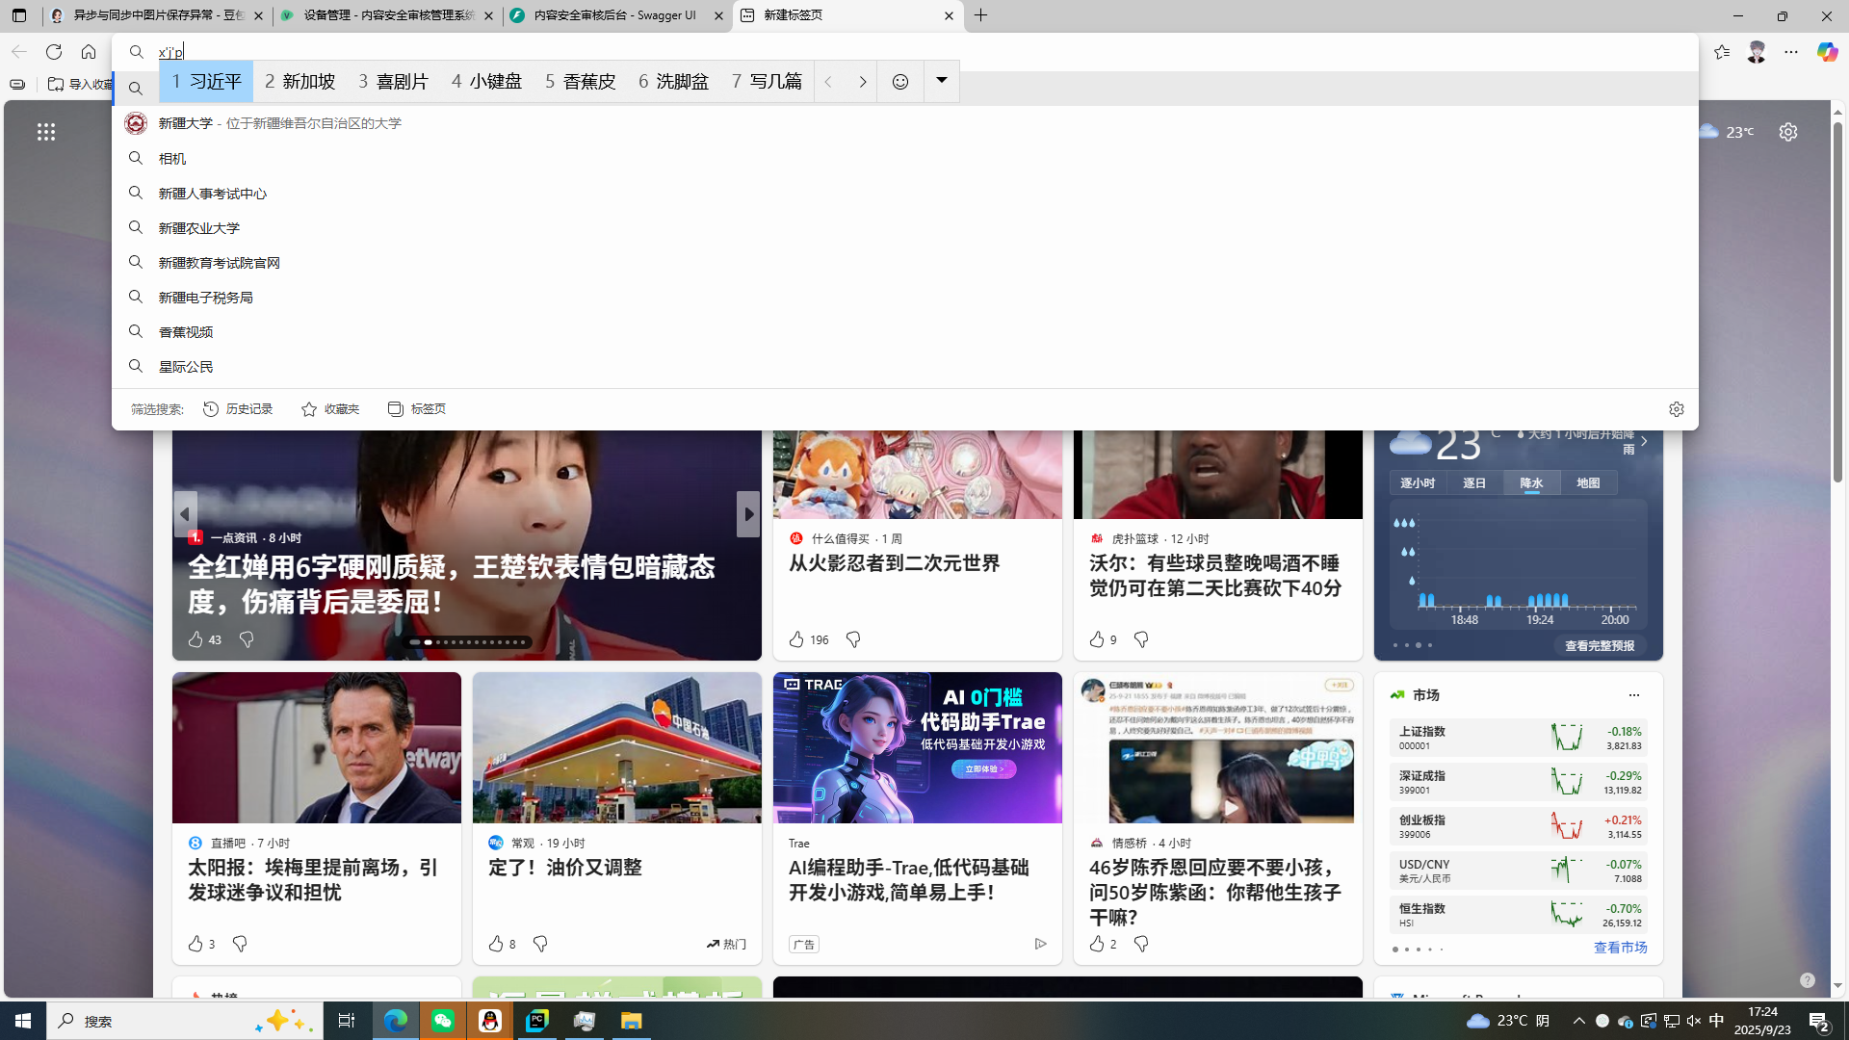The height and width of the screenshot is (1040, 1849).
Task: Open the new tab page settings gear
Action: pos(1787,132)
